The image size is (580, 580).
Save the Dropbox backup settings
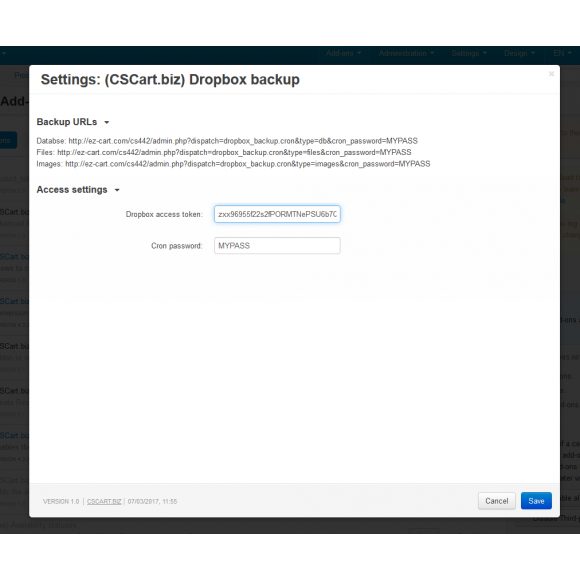click(536, 501)
